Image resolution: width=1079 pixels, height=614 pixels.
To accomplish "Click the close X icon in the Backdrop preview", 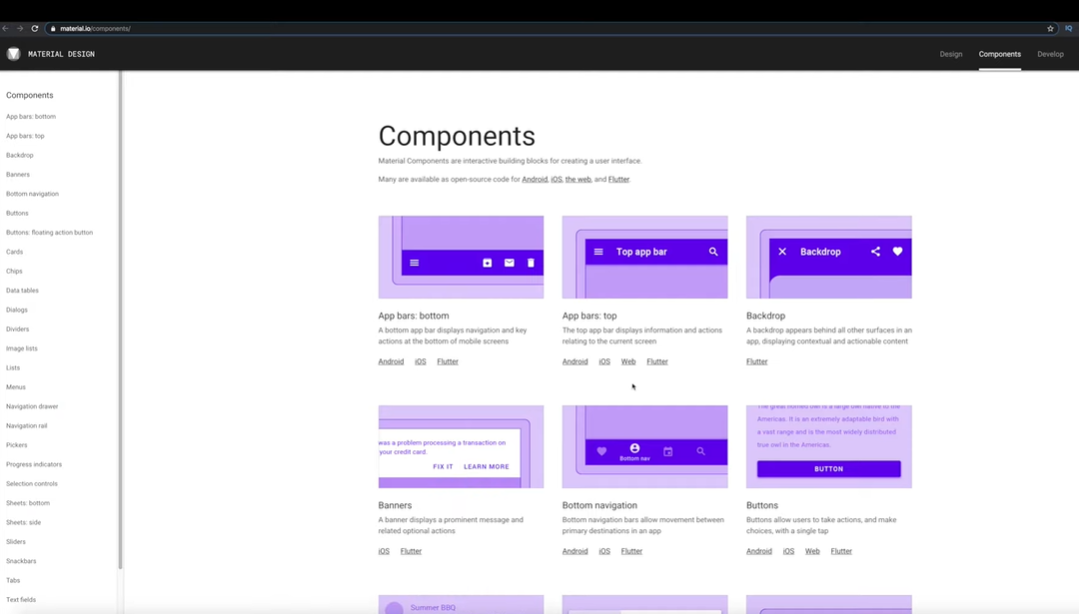I will tap(782, 252).
